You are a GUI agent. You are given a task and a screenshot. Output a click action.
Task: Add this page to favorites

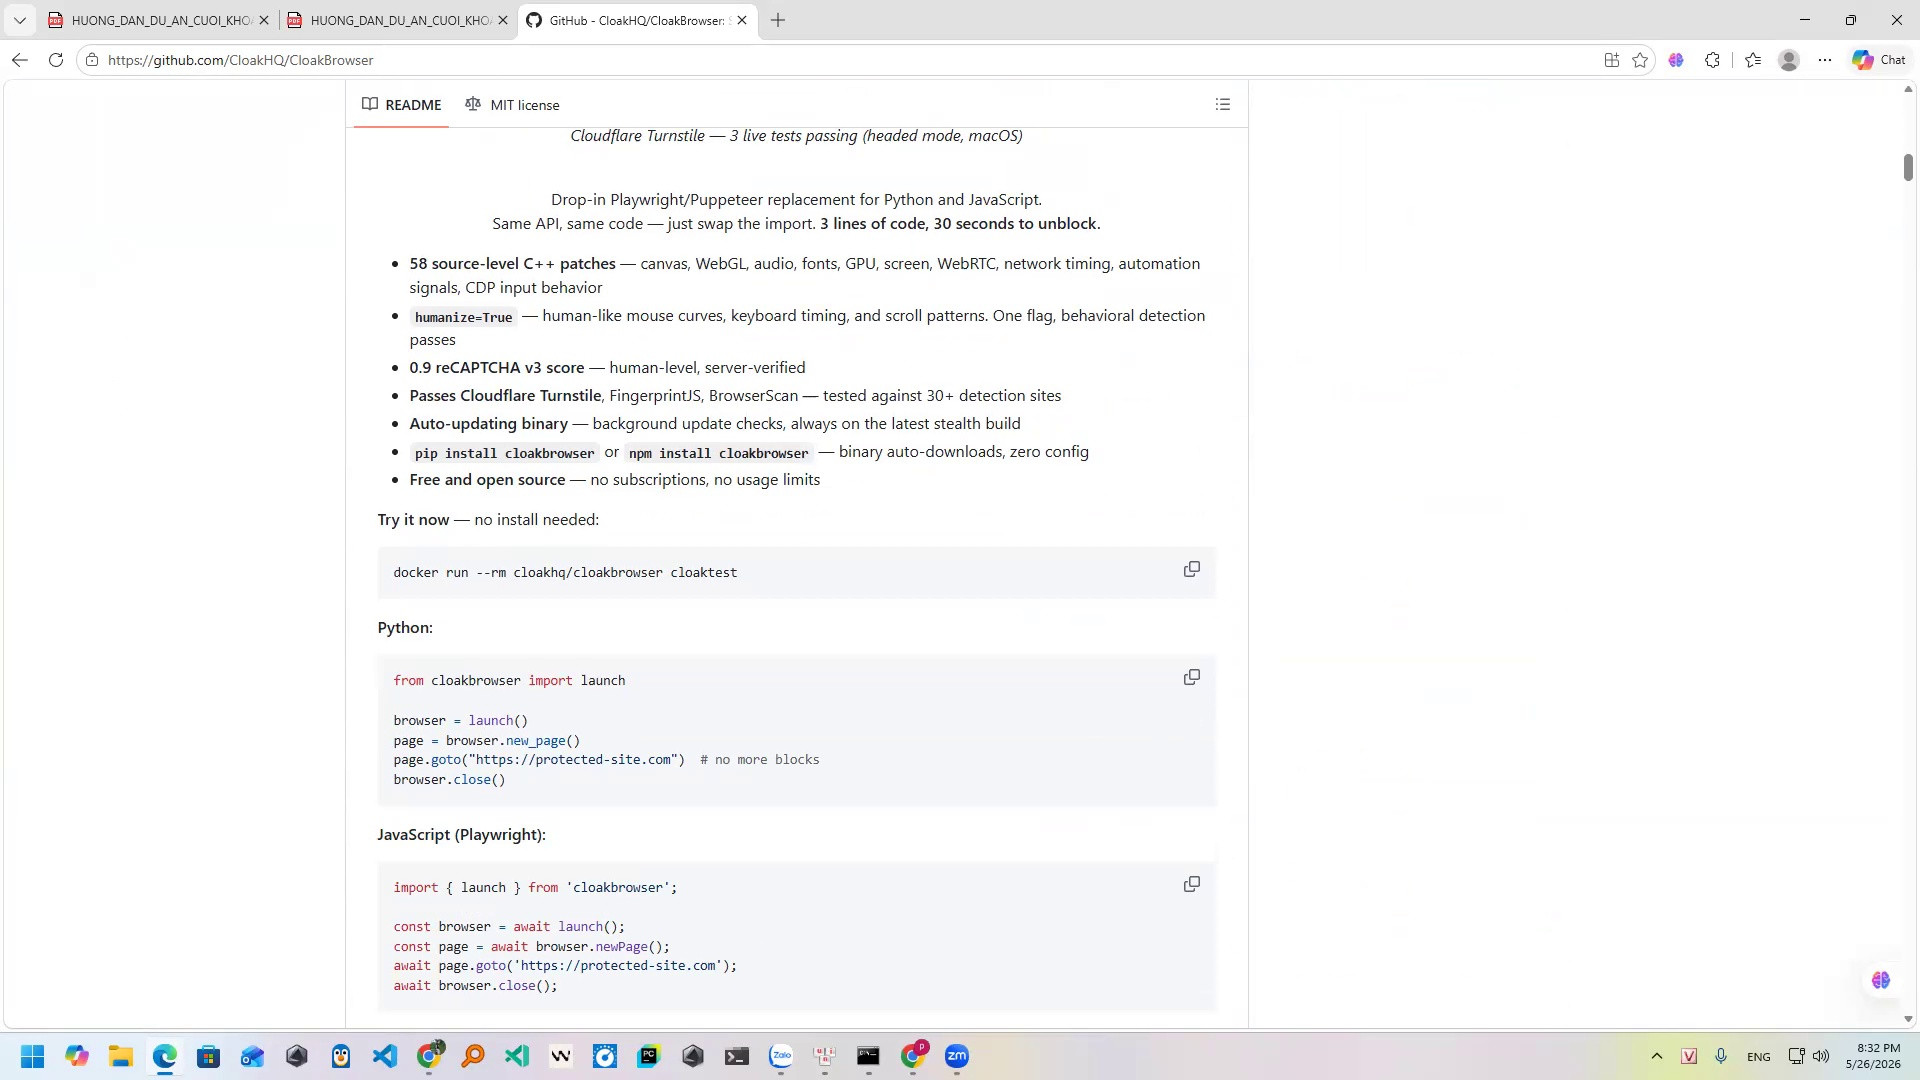(1640, 60)
